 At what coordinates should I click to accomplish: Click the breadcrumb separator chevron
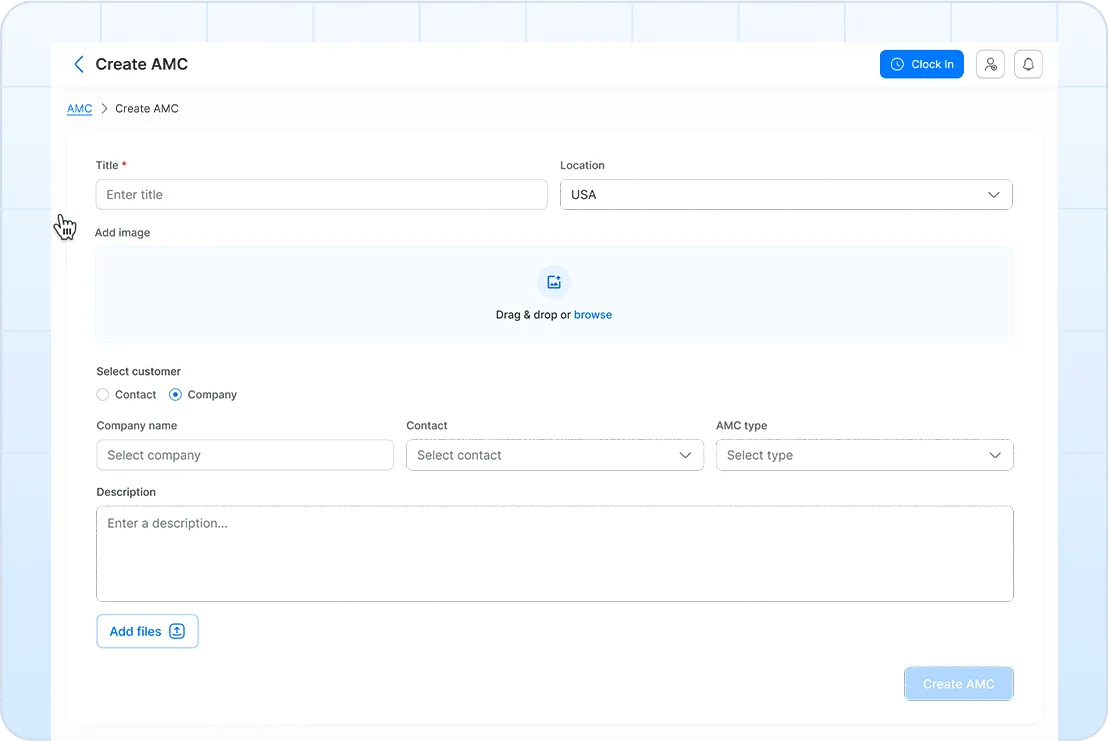coord(104,108)
